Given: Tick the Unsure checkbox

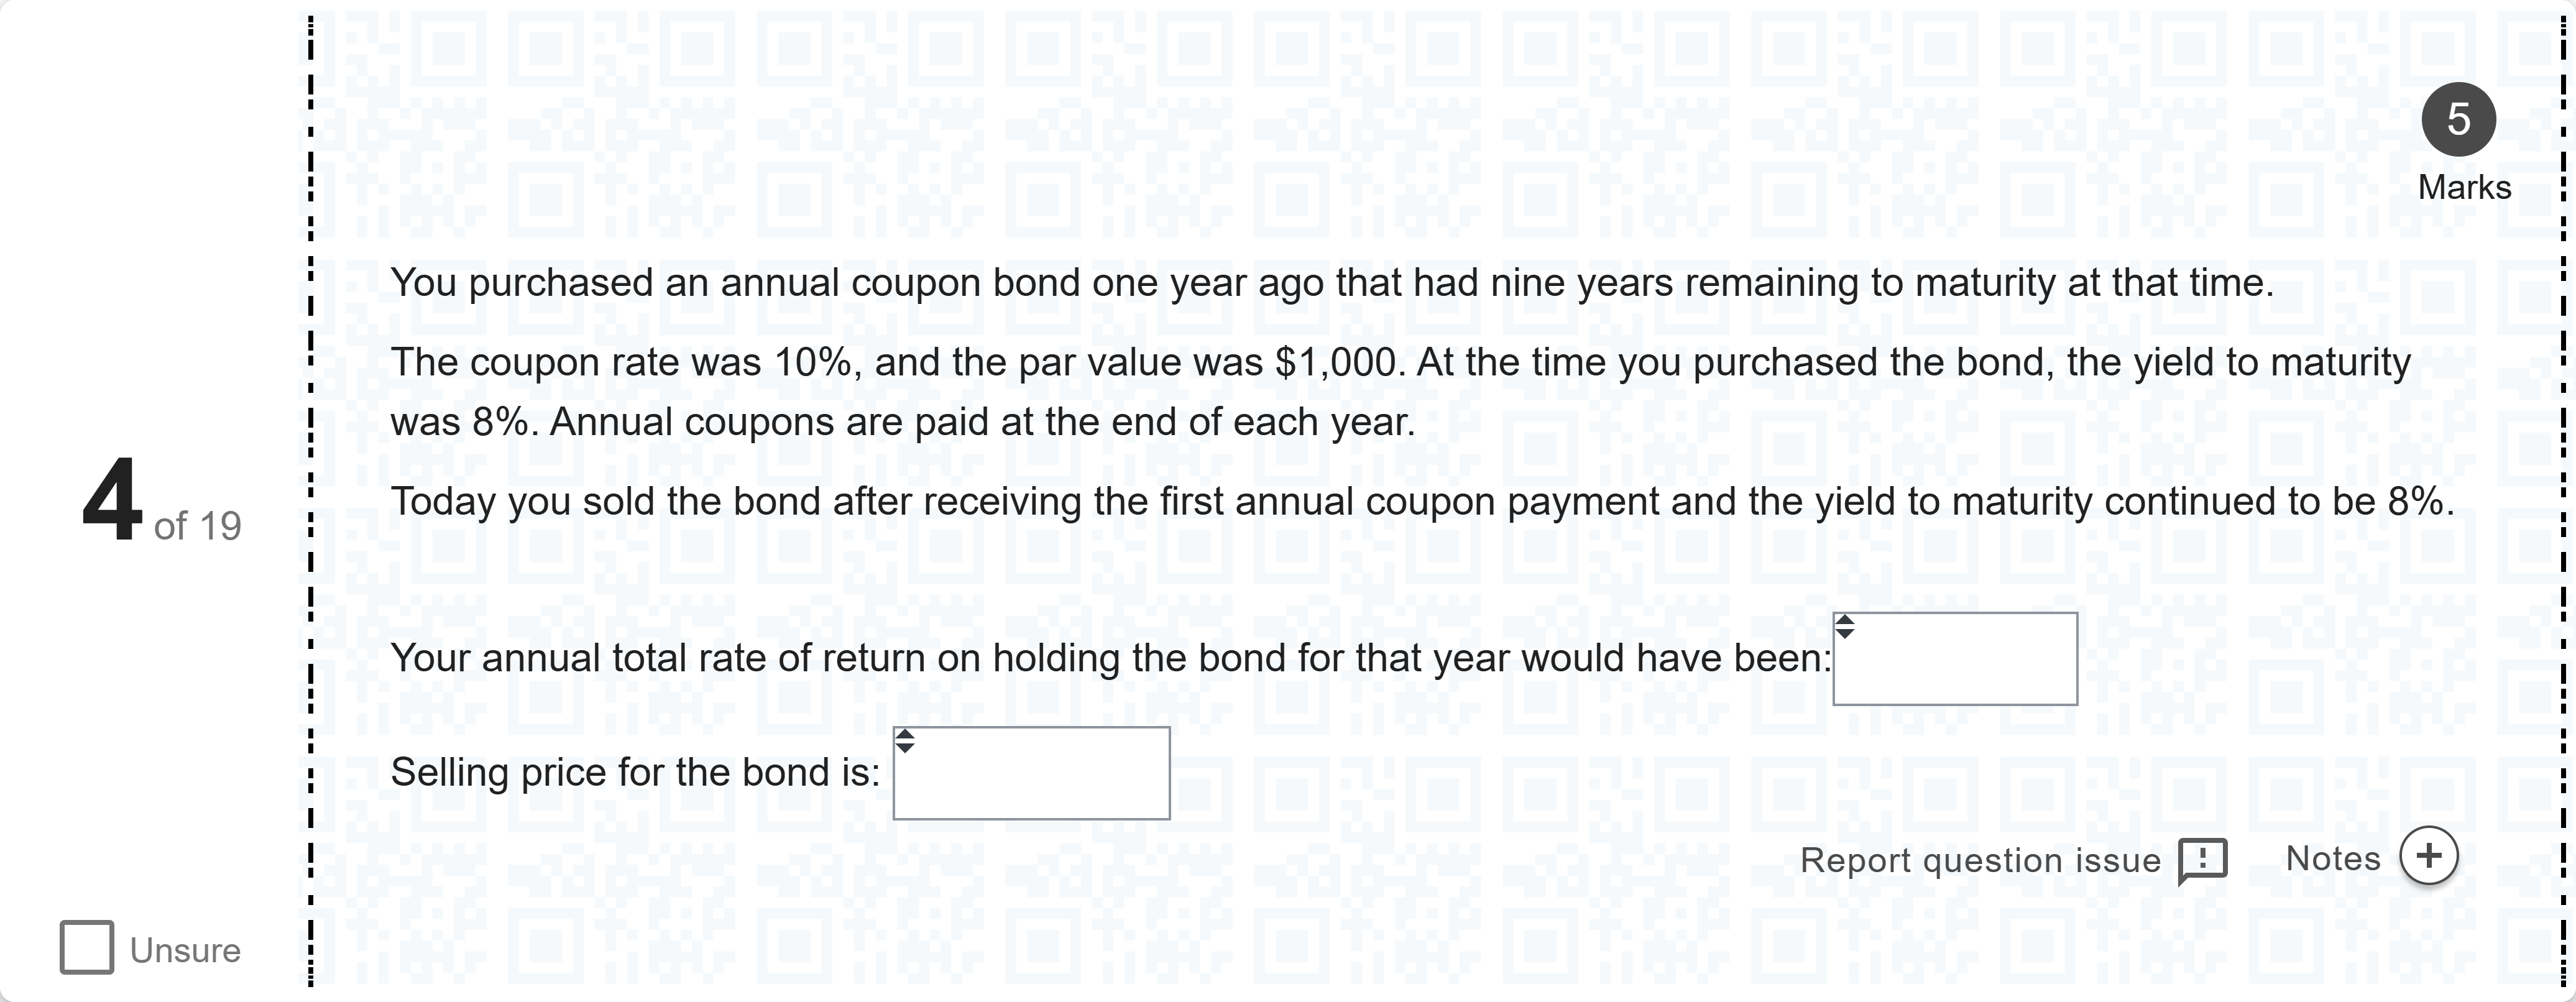Looking at the screenshot, I should (x=87, y=947).
